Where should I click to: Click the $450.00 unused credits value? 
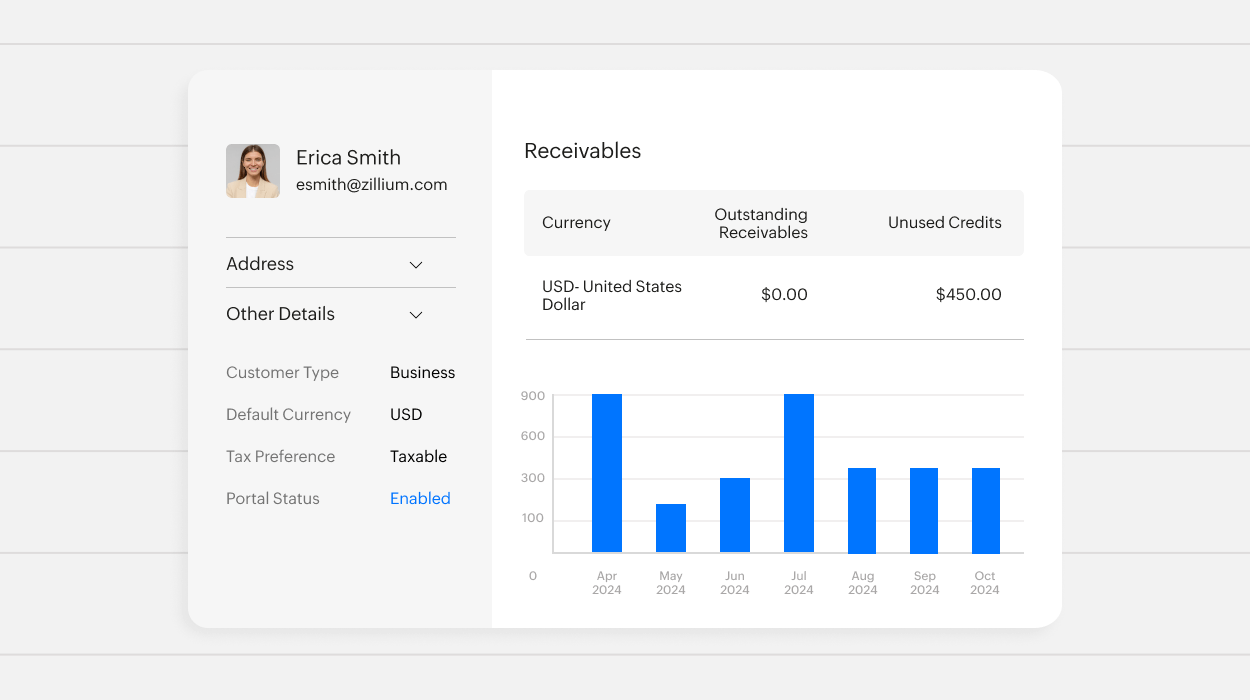click(968, 295)
